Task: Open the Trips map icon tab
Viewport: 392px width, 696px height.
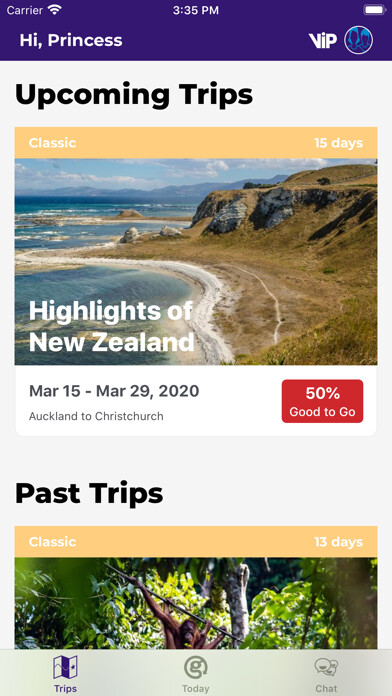Action: coord(65,667)
